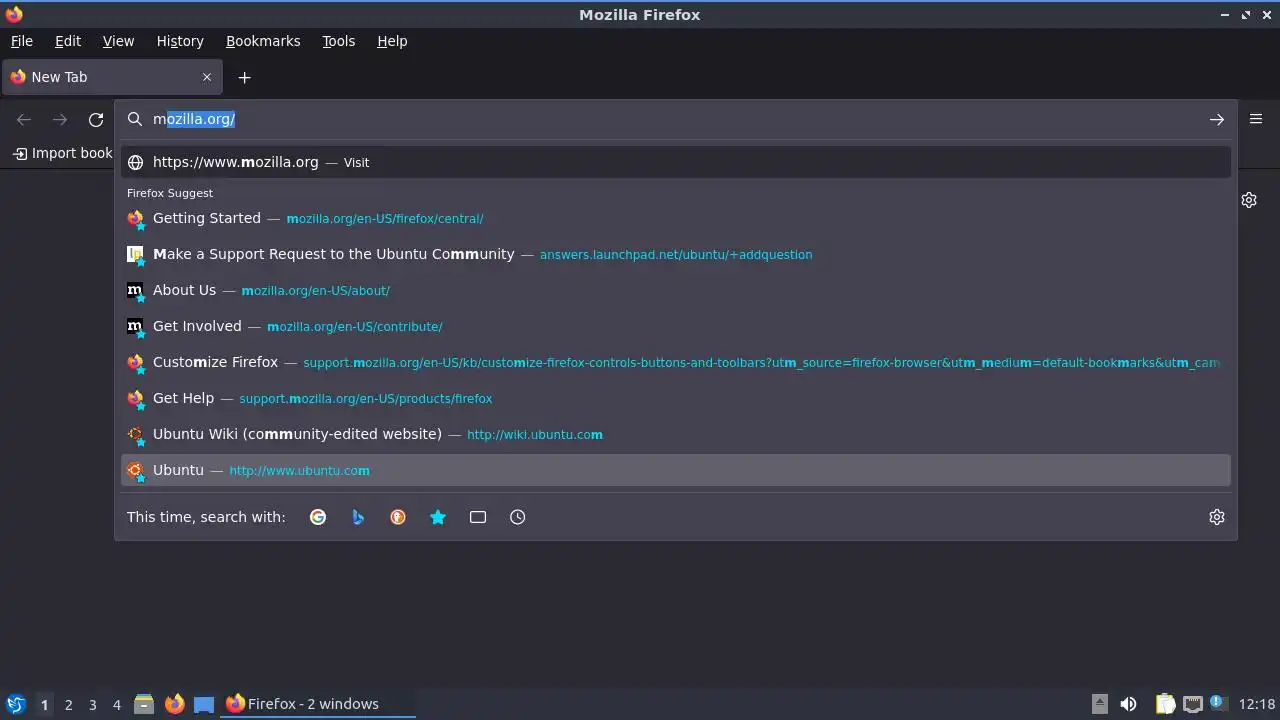
Task: Click Import bookmarks button in toolbar
Action: pyautogui.click(x=62, y=153)
